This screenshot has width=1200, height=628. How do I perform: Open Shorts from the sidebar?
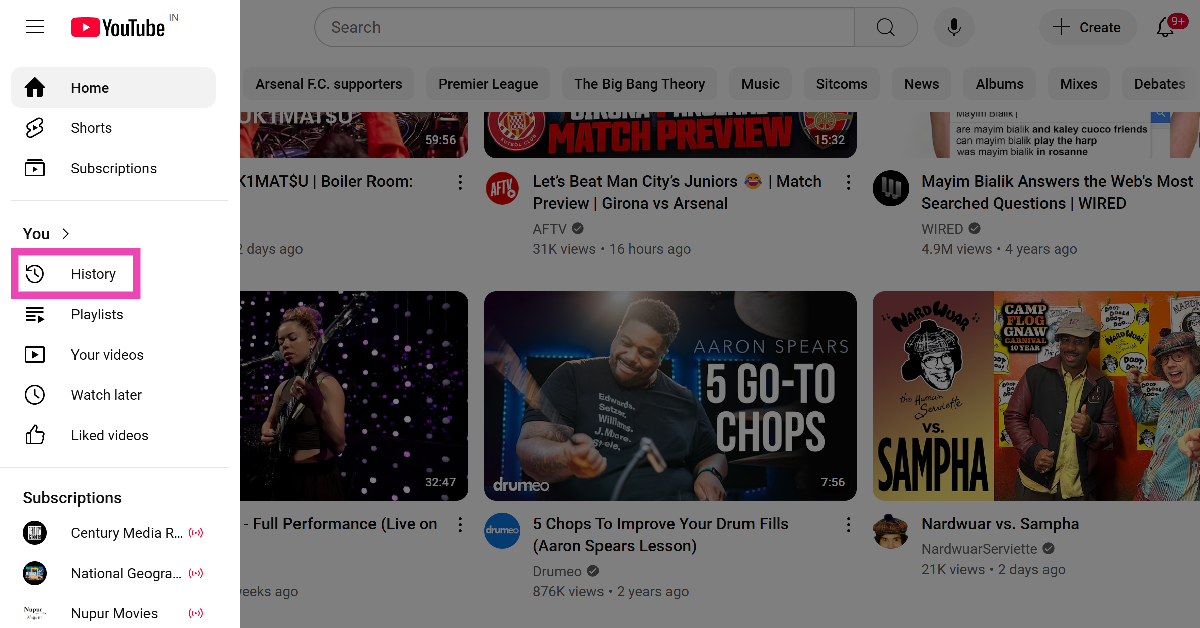tap(91, 128)
